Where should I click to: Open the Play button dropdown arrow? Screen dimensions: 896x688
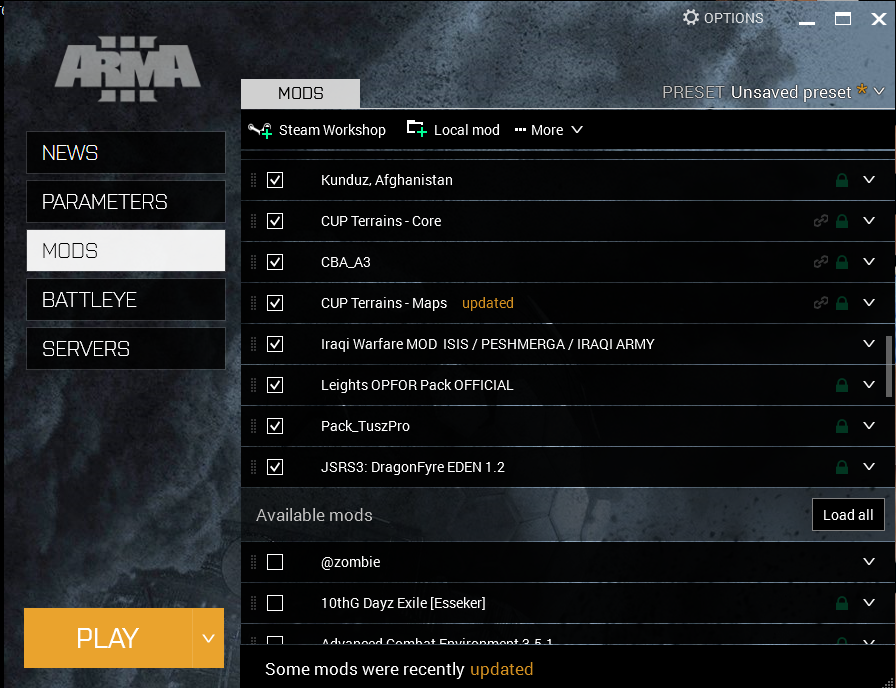pos(208,638)
